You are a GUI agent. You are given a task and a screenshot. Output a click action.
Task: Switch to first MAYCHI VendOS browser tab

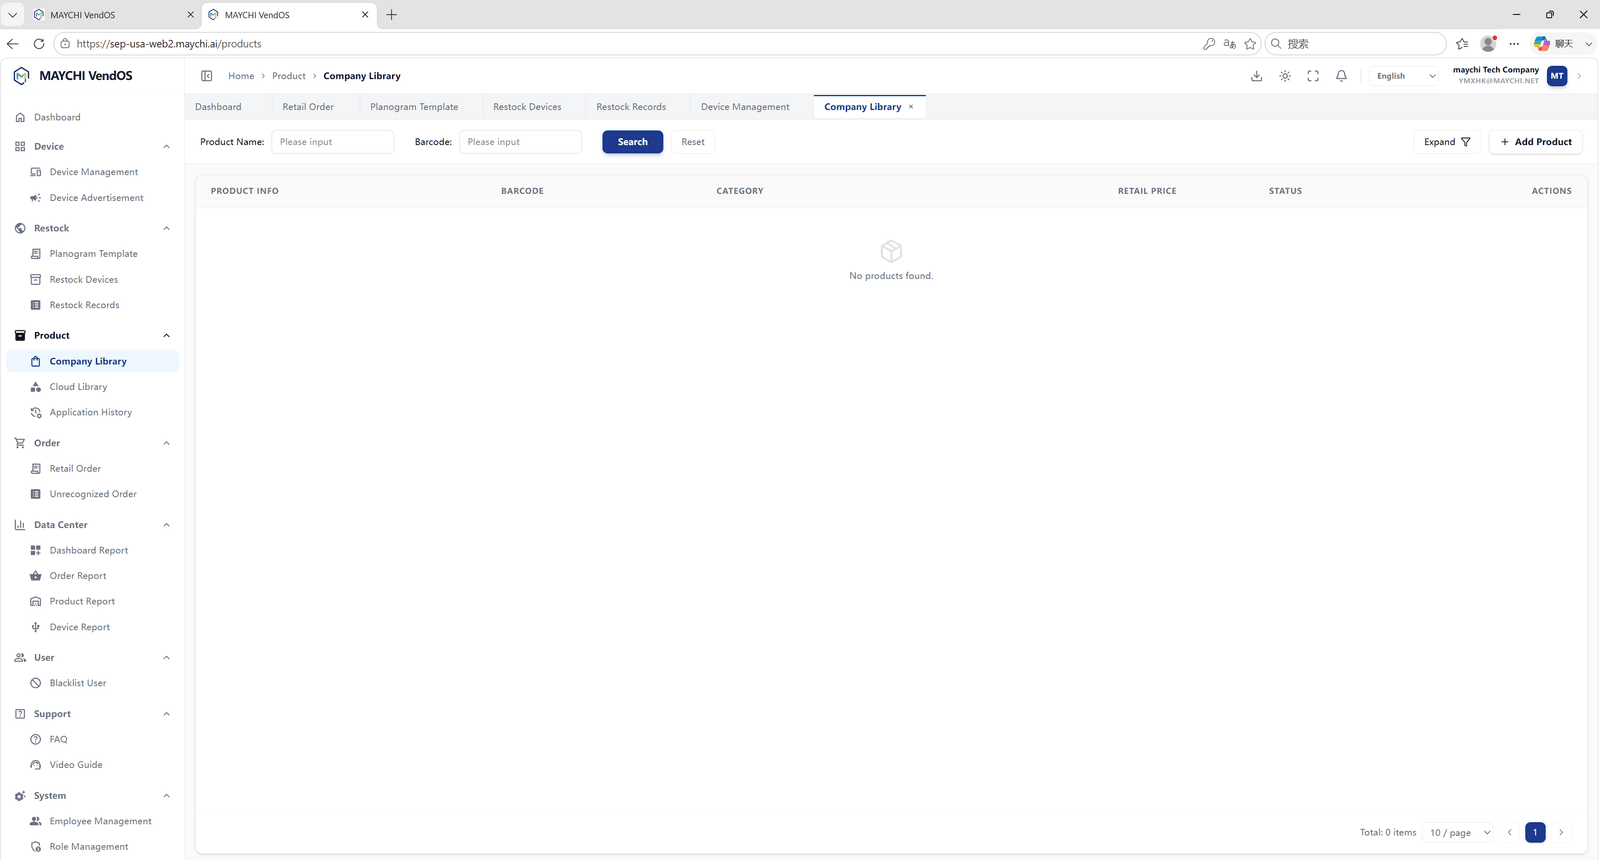point(112,15)
